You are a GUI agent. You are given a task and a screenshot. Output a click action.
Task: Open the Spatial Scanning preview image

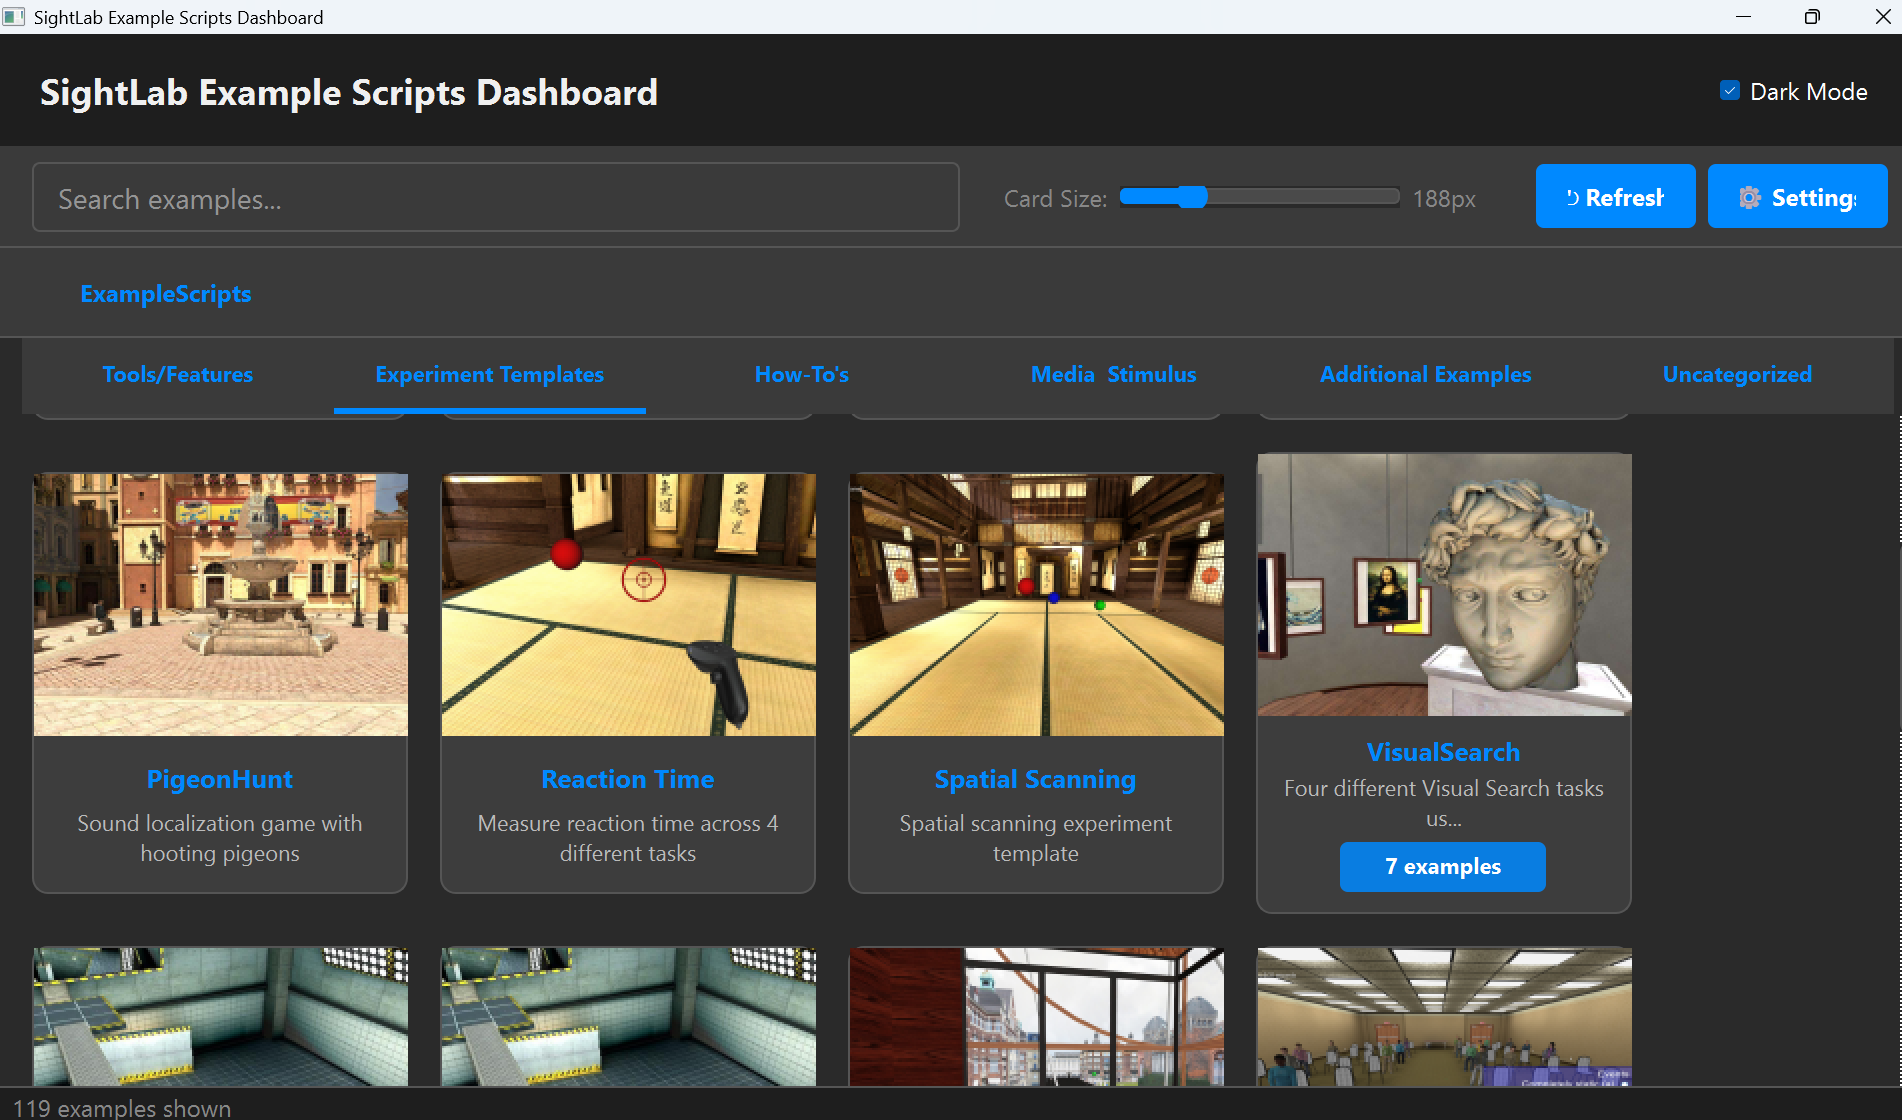[1036, 604]
